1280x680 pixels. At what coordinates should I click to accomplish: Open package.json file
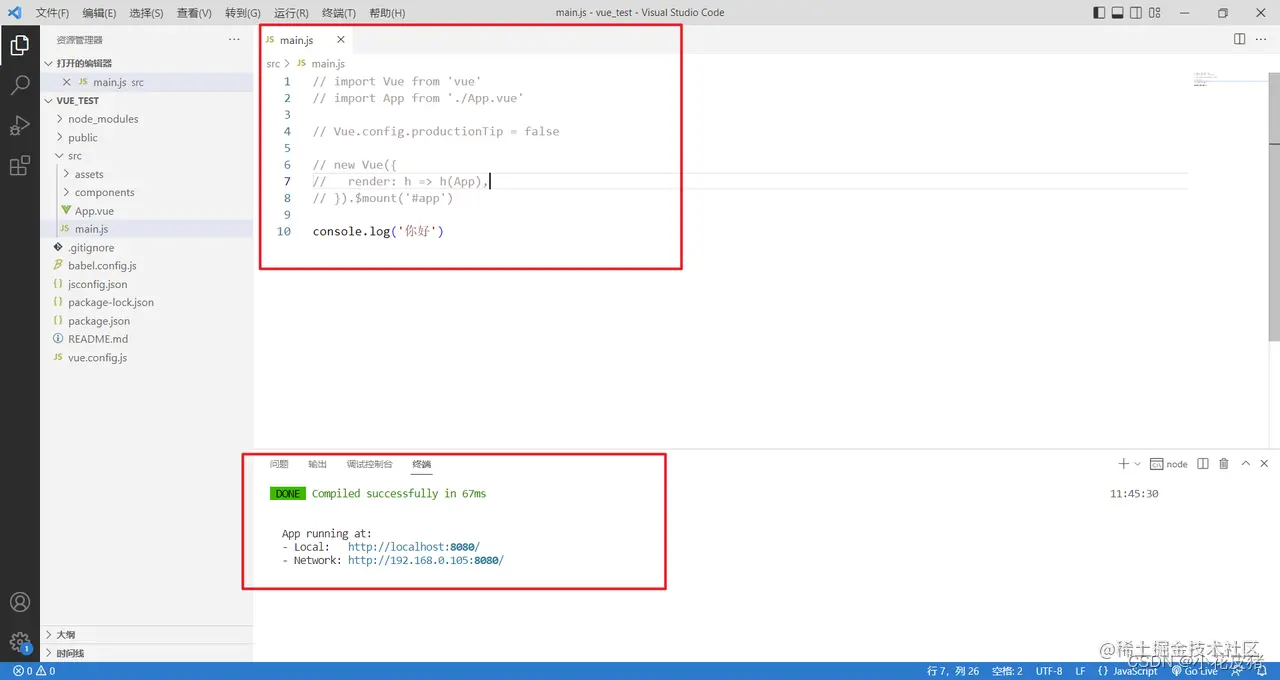(147, 321)
